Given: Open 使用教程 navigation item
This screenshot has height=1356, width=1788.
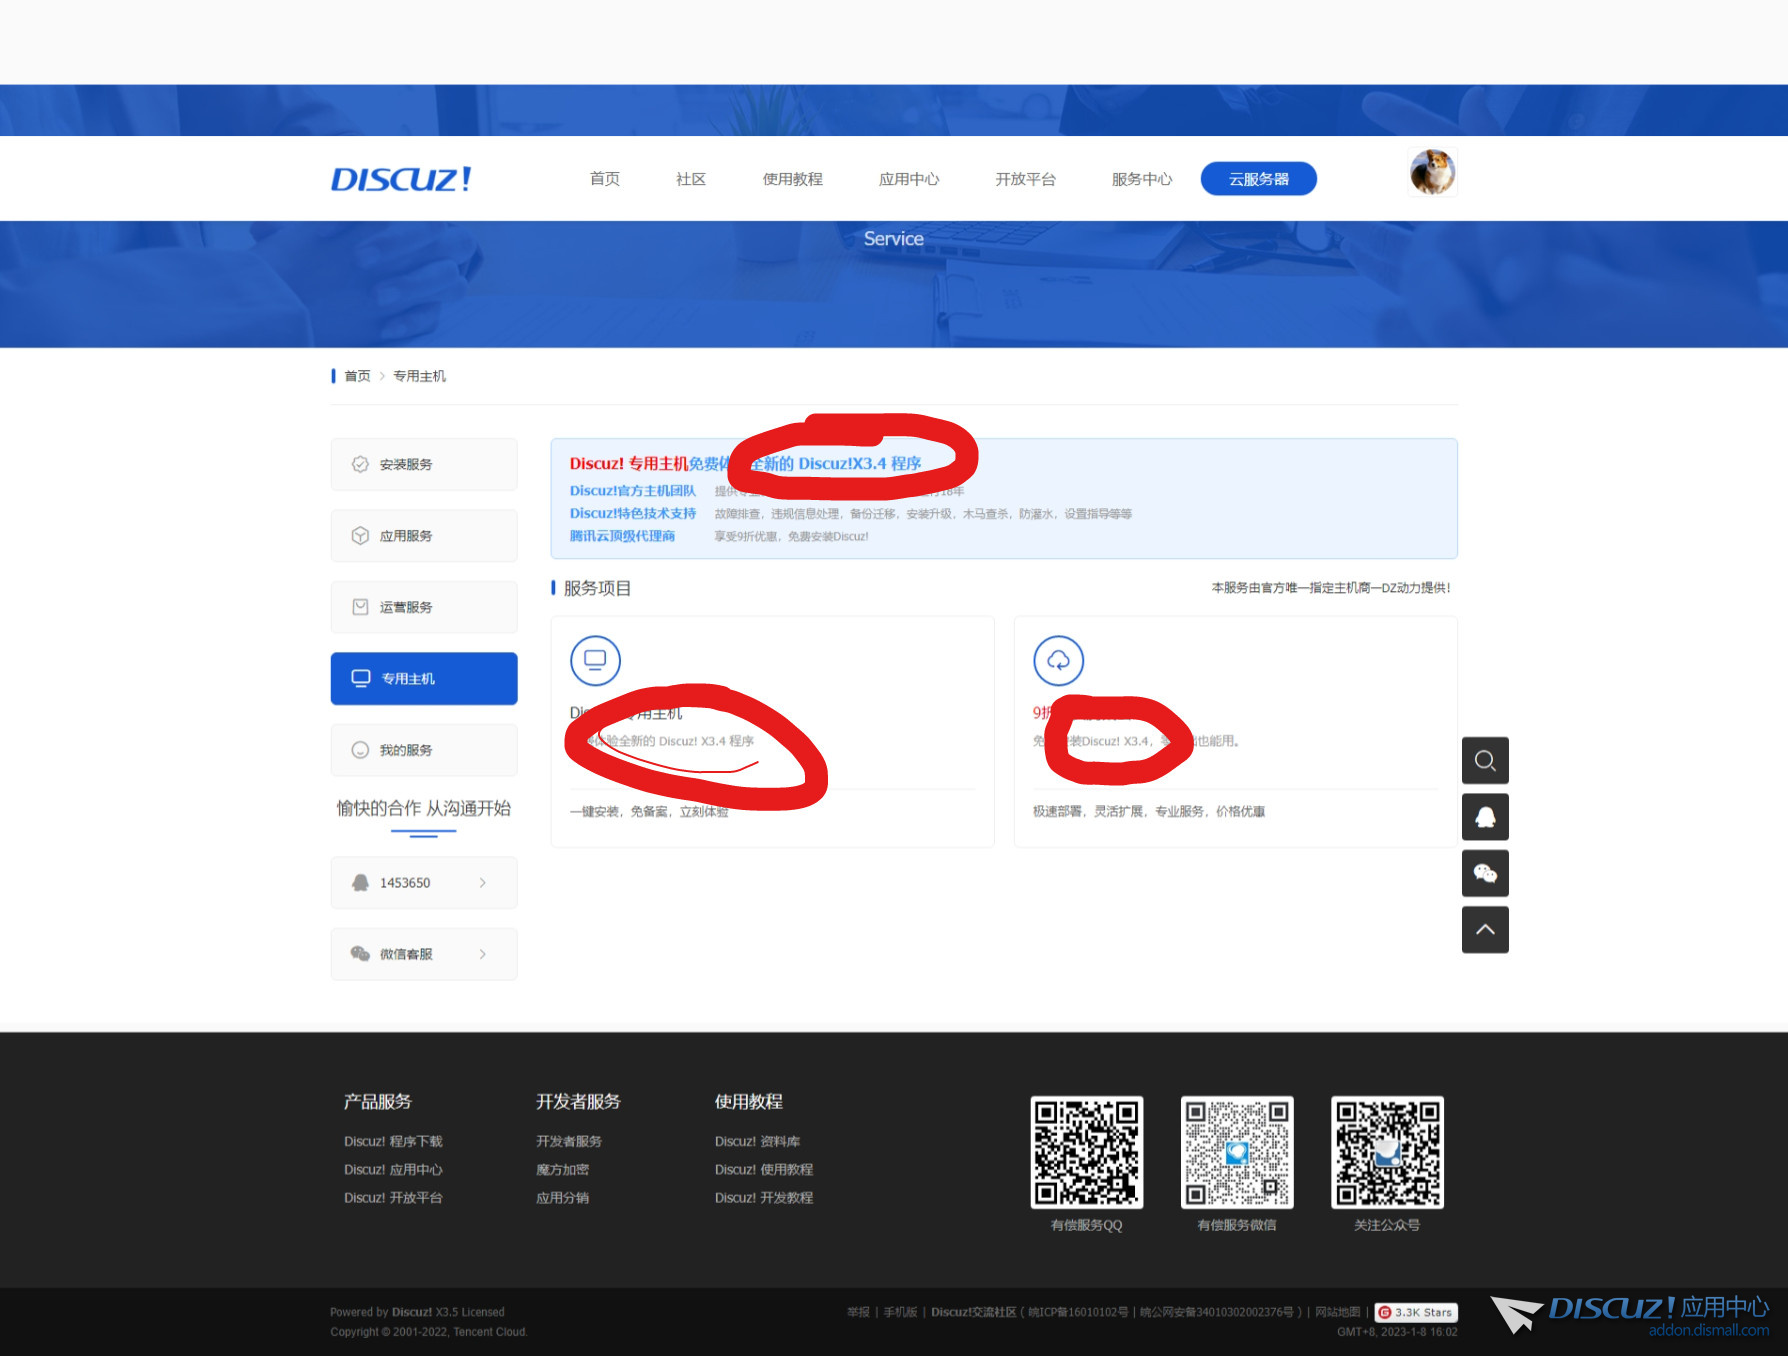Looking at the screenshot, I should [793, 179].
